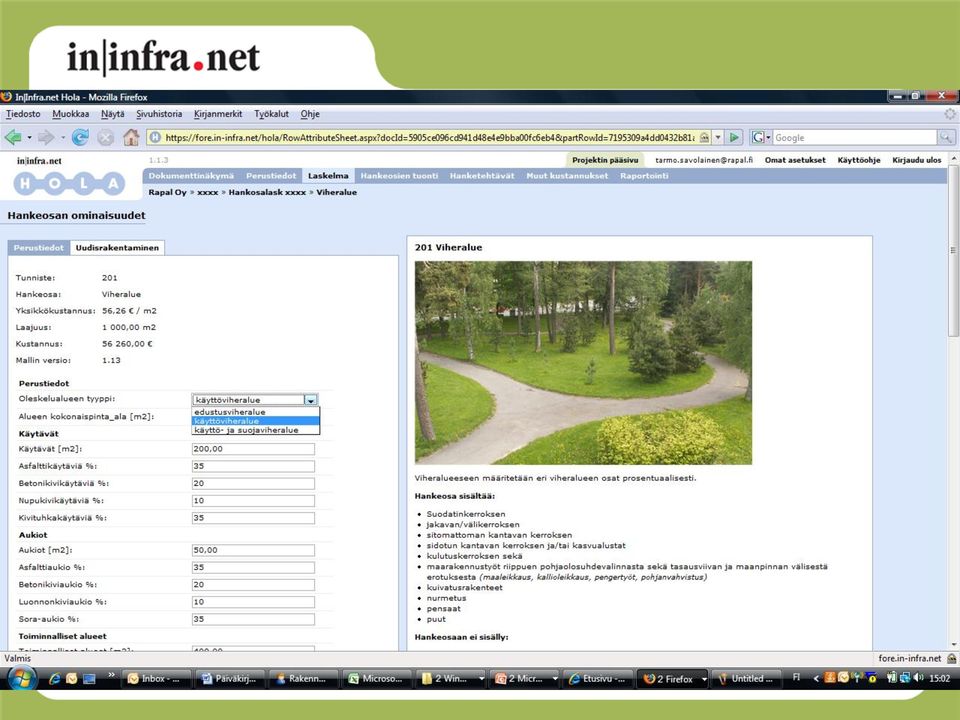
Task: Click the Firefox Forward arrow button
Action: 46,138
